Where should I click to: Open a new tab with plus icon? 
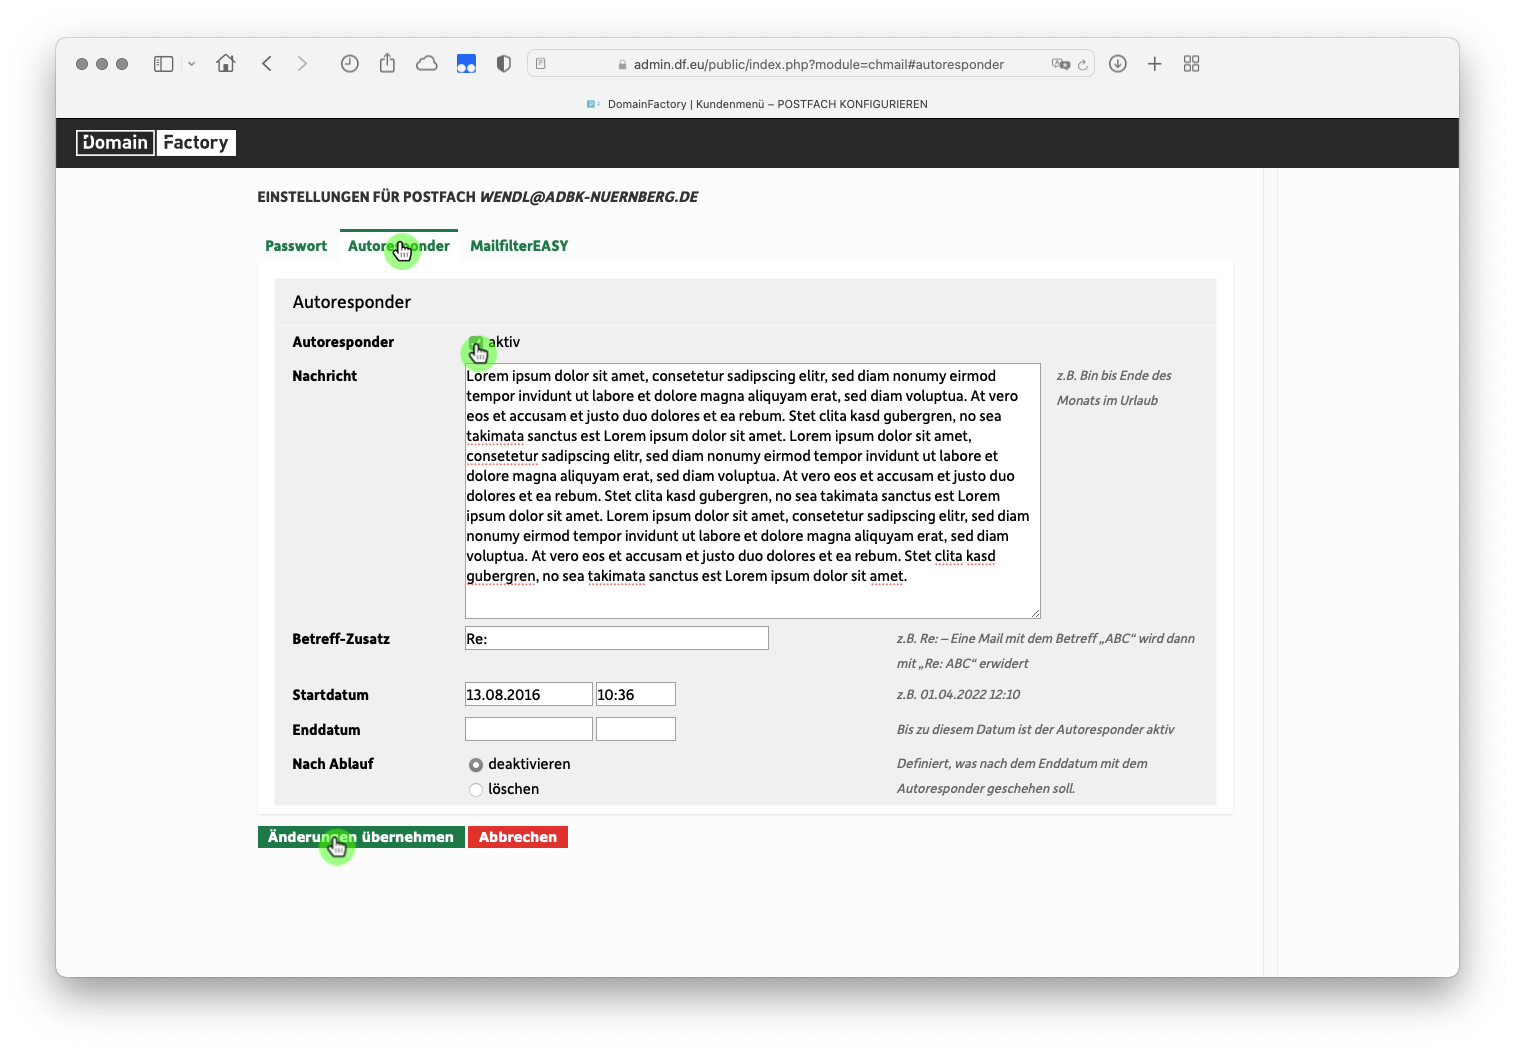1154,64
